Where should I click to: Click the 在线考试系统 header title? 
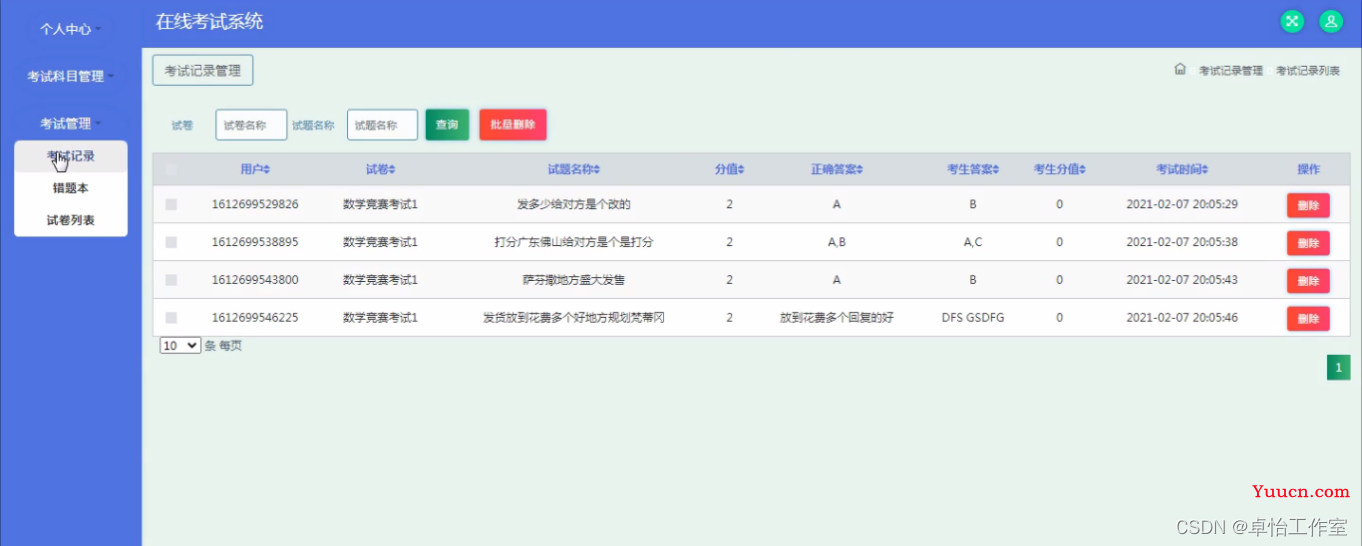click(x=209, y=21)
